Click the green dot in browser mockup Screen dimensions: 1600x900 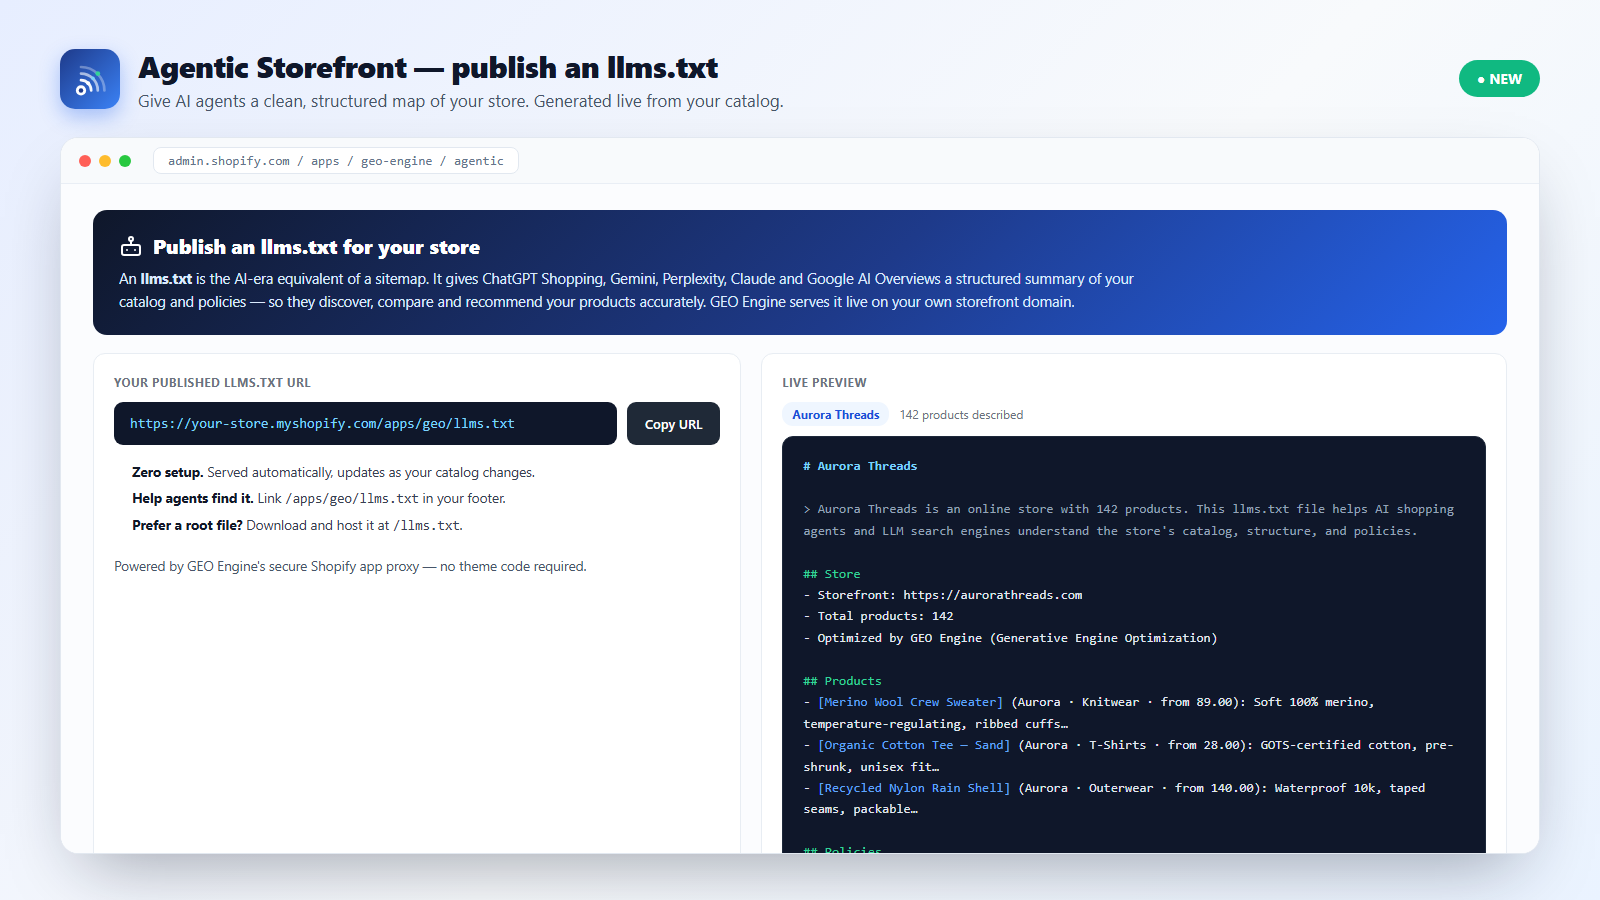pyautogui.click(x=125, y=161)
